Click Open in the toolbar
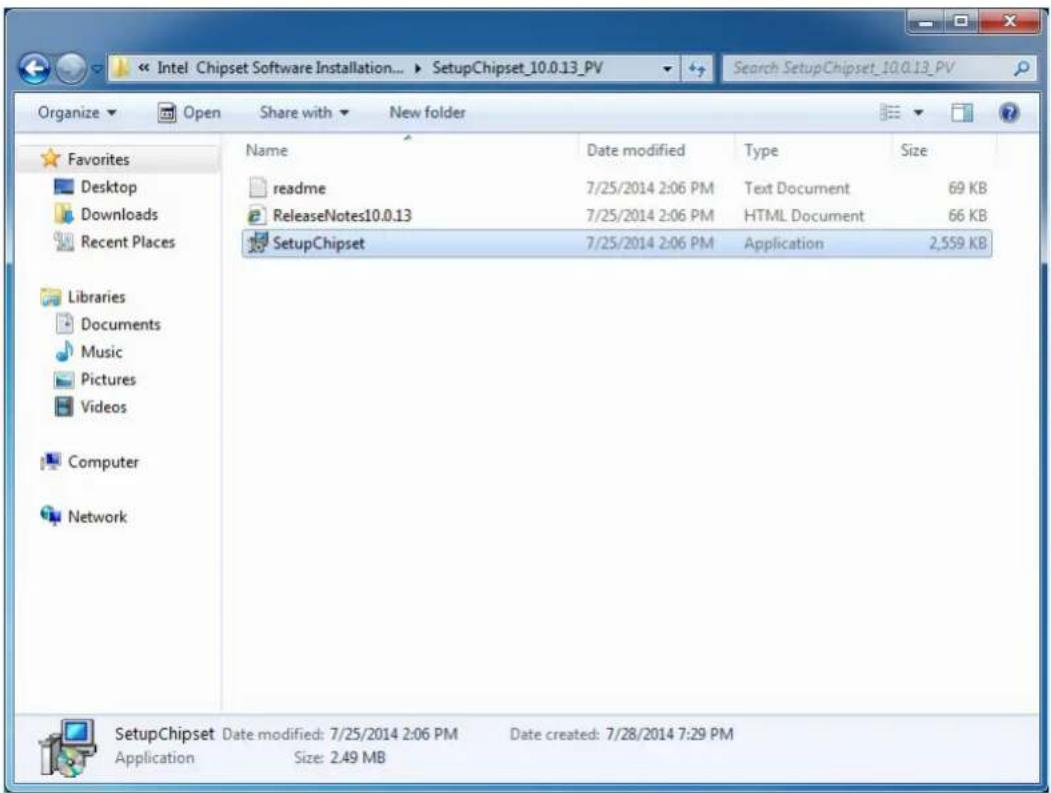The image size is (1051, 793). point(189,113)
